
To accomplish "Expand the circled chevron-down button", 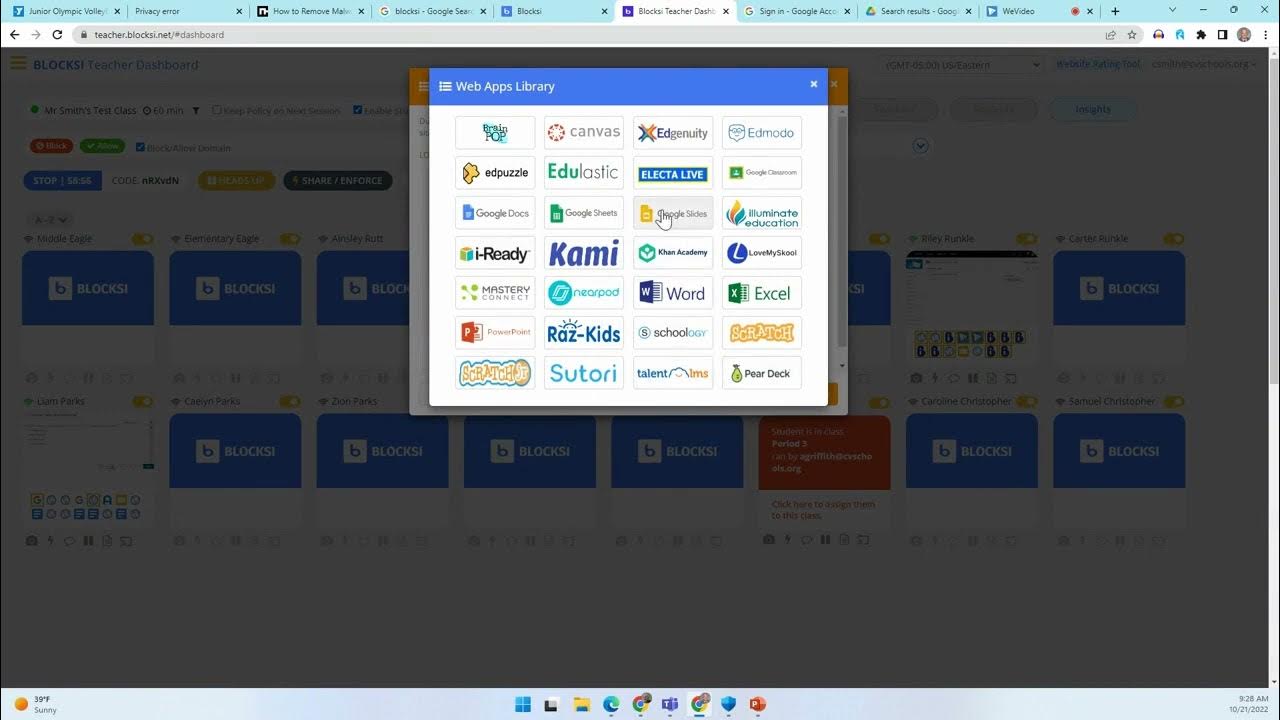I will pyautogui.click(x=921, y=146).
